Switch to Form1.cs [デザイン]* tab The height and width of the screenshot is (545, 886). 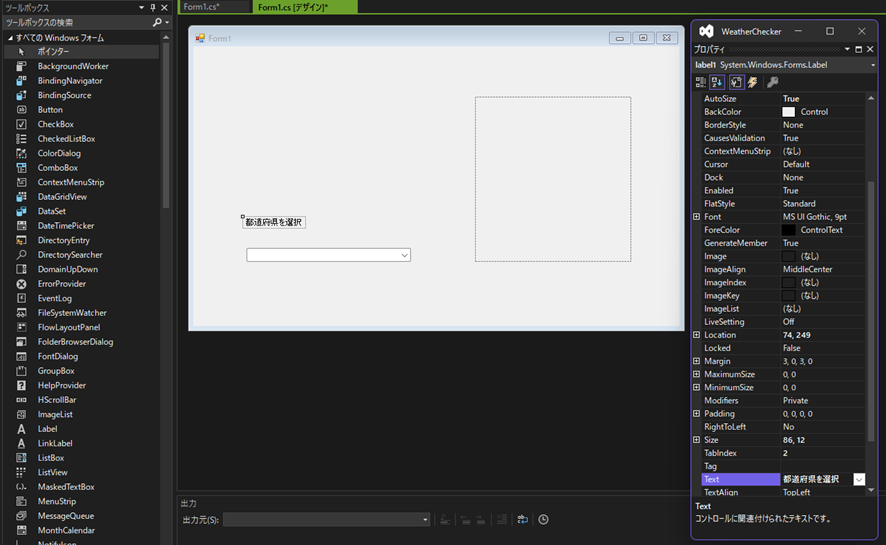pos(305,7)
